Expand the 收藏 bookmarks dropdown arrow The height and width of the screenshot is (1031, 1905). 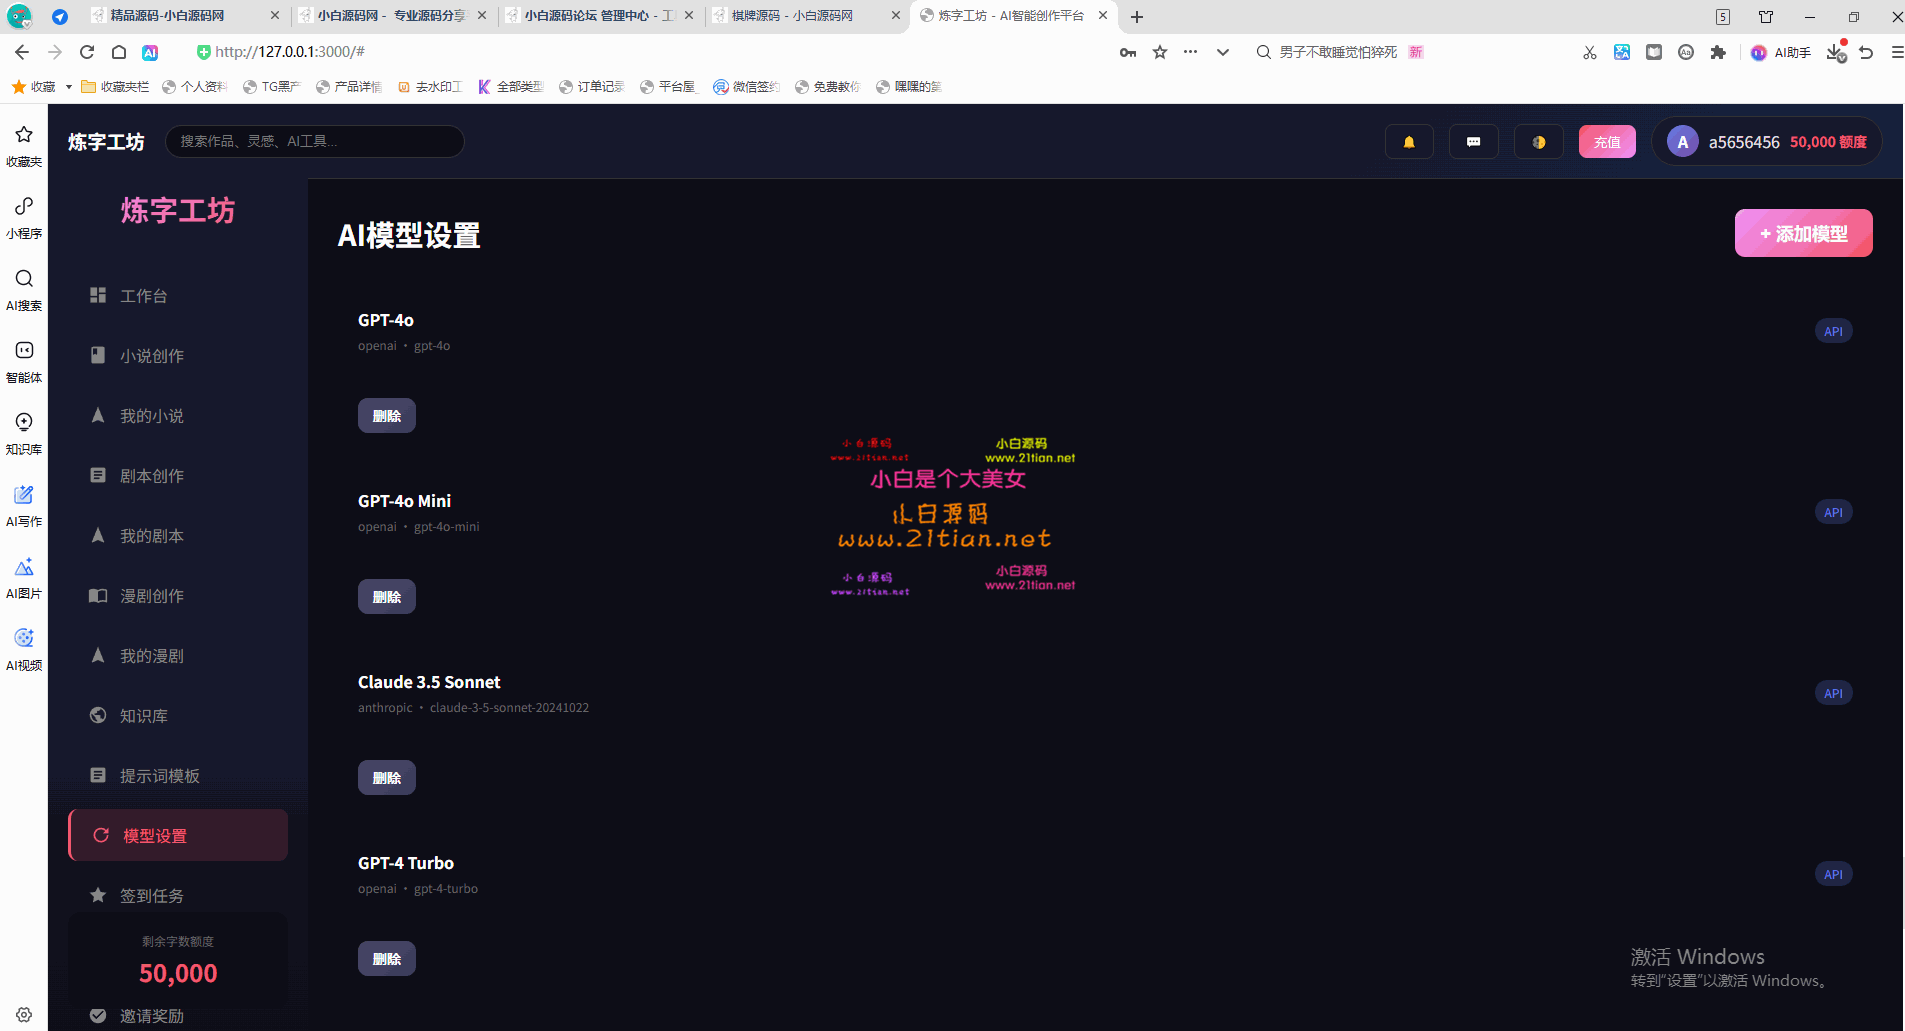click(x=69, y=87)
